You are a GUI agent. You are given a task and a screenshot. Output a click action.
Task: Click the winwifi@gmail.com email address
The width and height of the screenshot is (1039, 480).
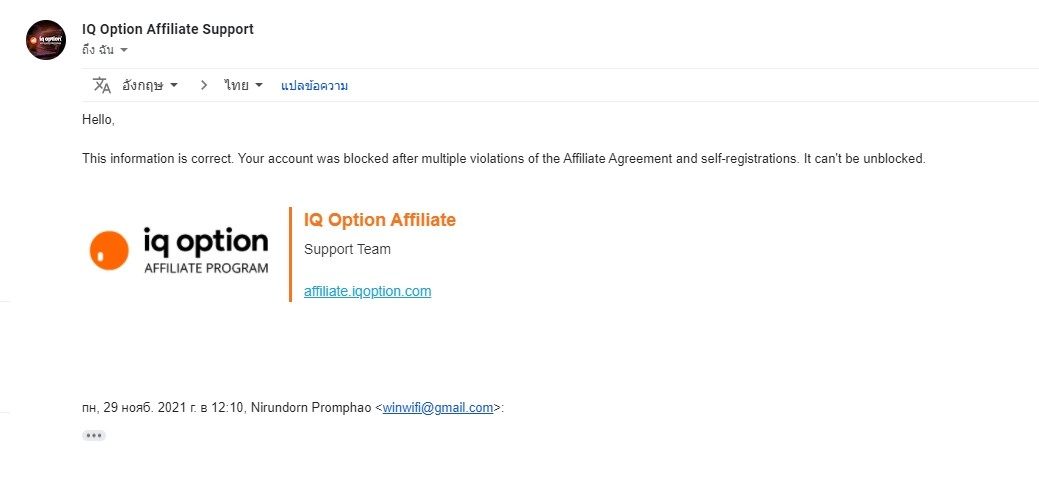(x=438, y=407)
